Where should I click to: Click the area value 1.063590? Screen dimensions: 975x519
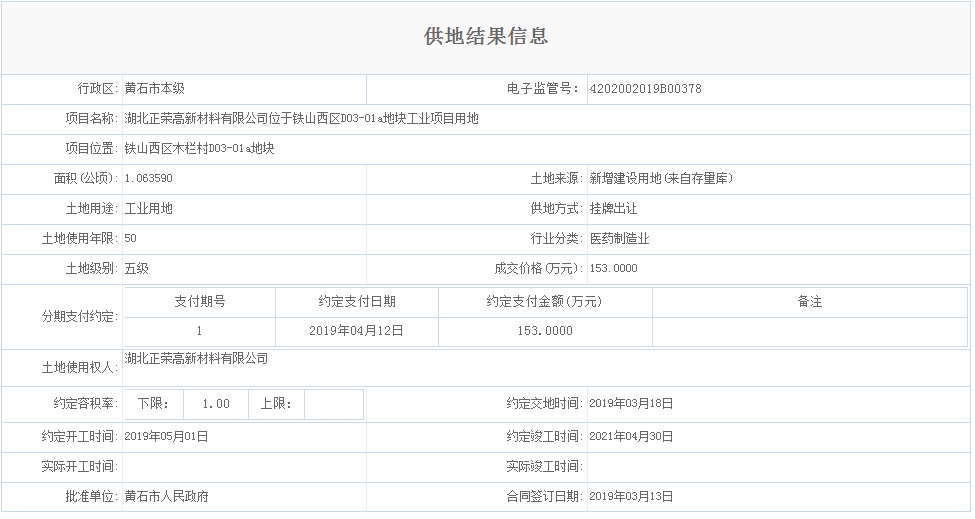coord(148,179)
